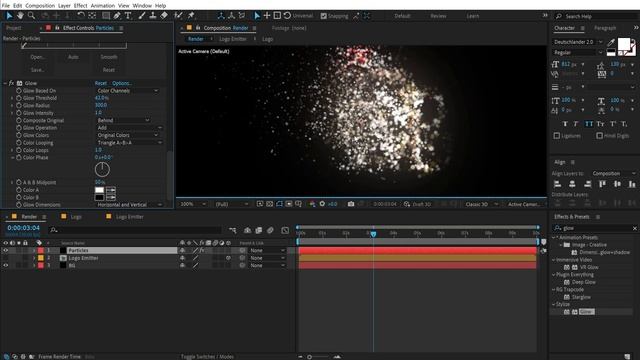Click Reset link for Glow effect
Screen dimensions: 640x360
101,83
